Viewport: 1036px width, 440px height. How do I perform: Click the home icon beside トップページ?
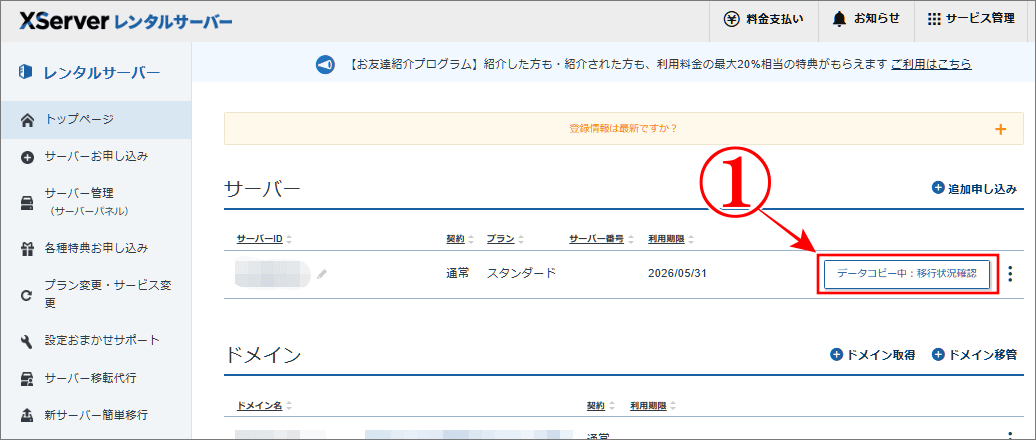(x=27, y=120)
